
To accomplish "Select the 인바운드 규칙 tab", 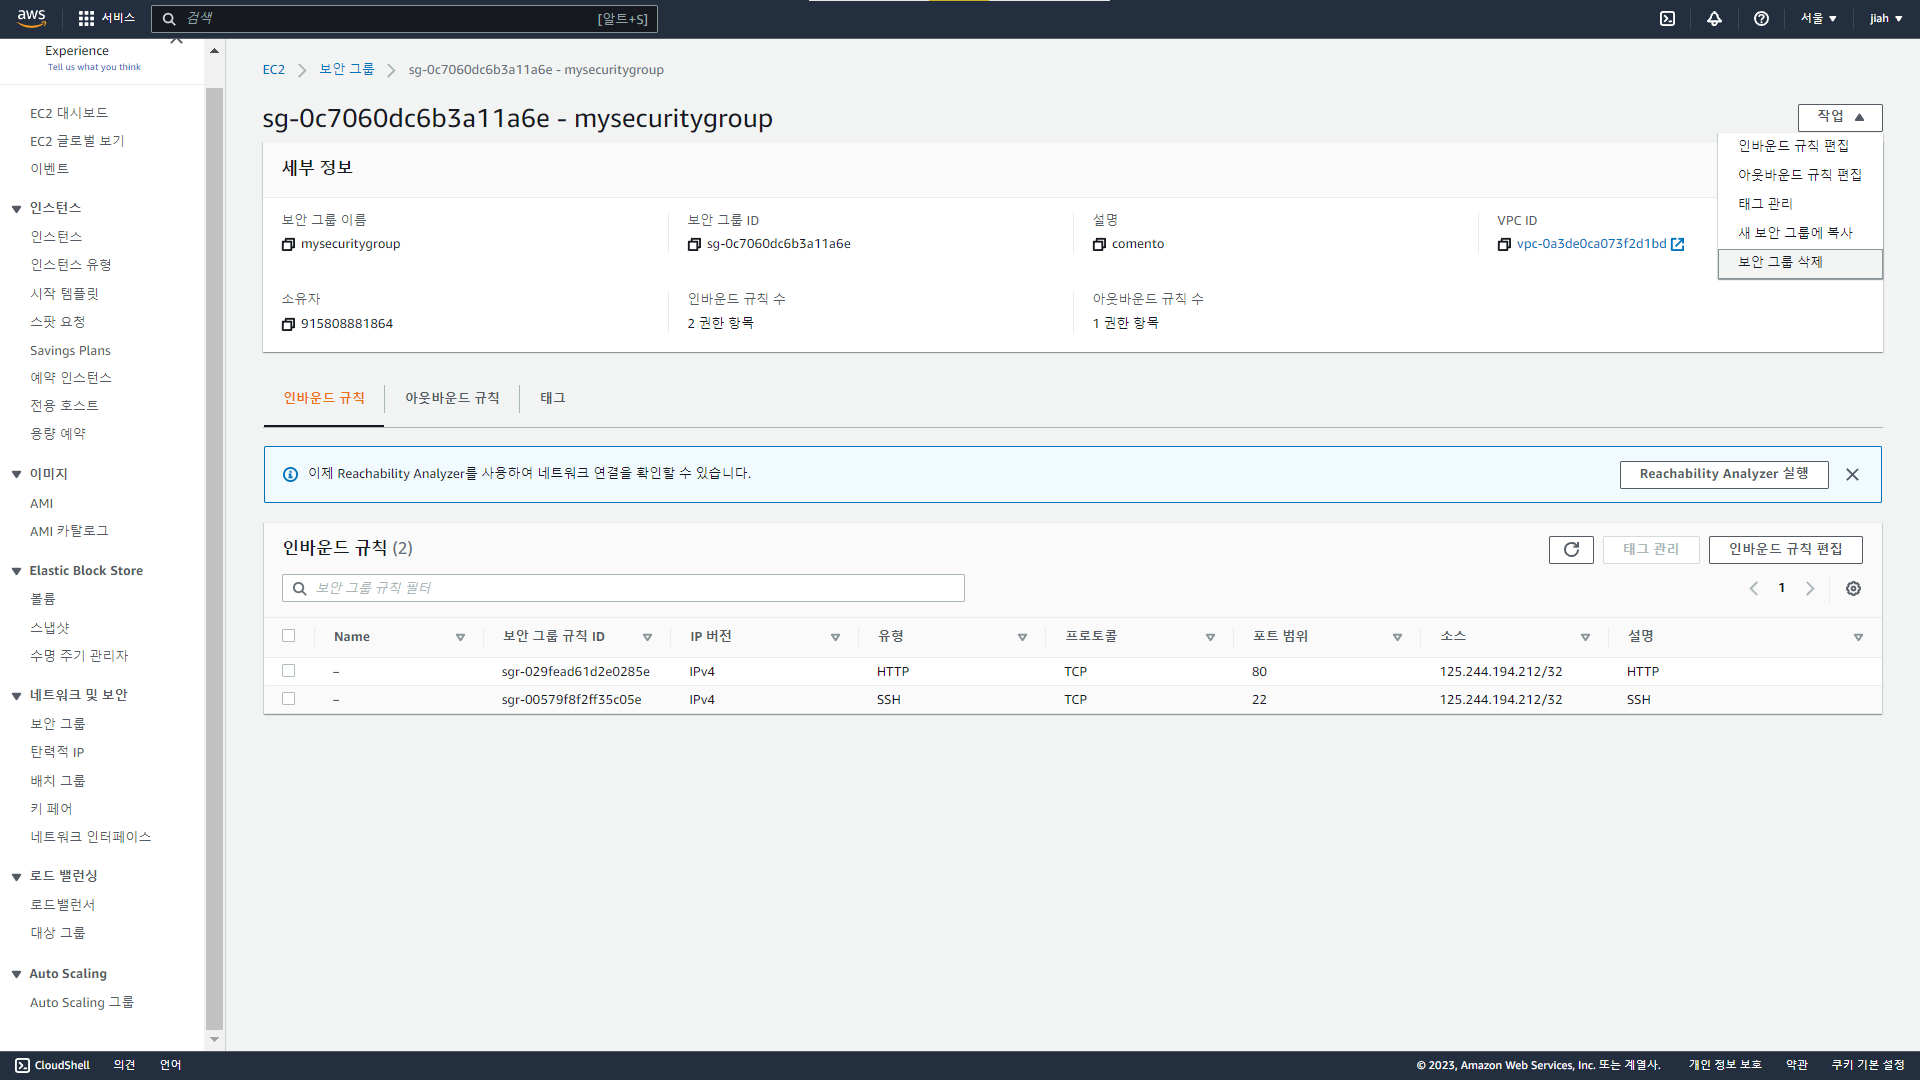I will point(324,398).
